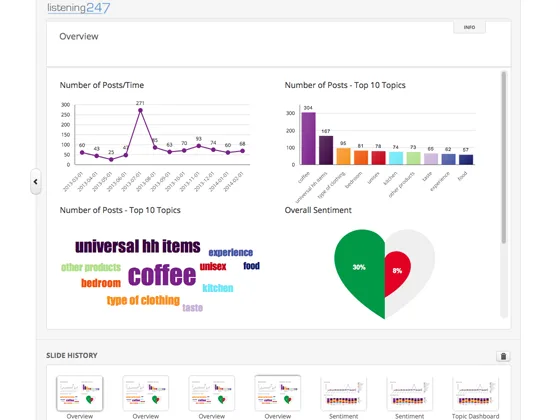Select the fourth Overview slide thumbnail
The height and width of the screenshot is (420, 560).
278,393
